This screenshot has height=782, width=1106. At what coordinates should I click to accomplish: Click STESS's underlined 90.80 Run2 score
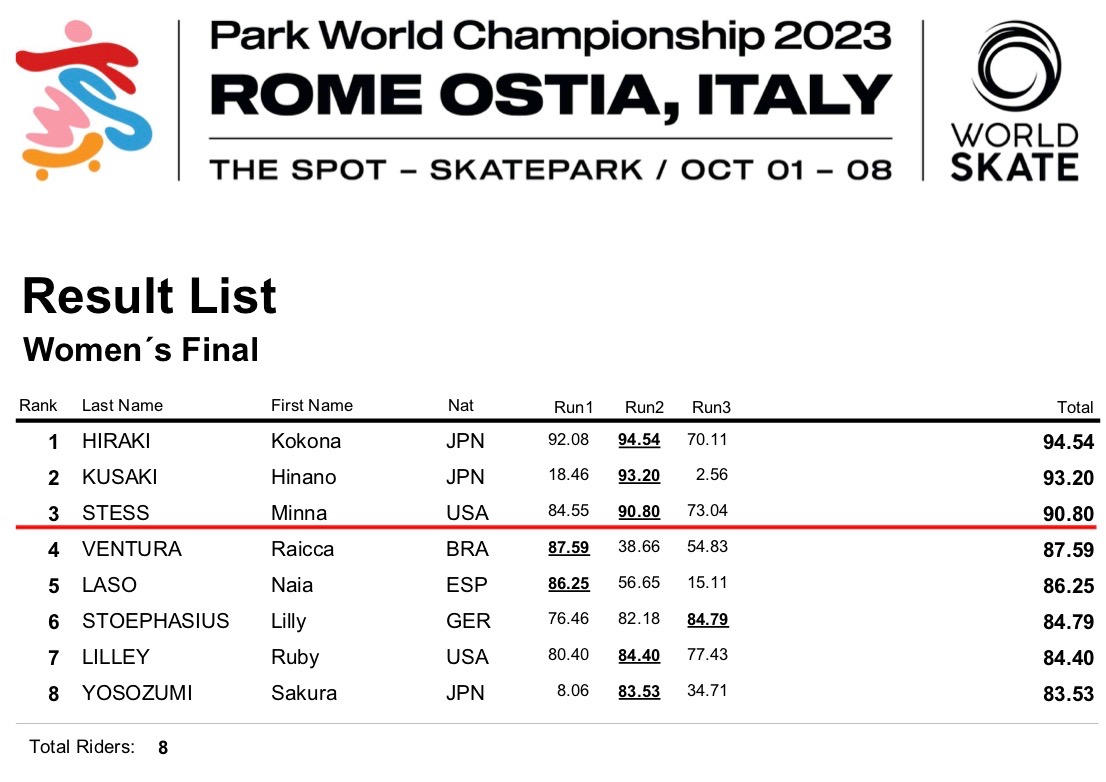click(x=639, y=512)
